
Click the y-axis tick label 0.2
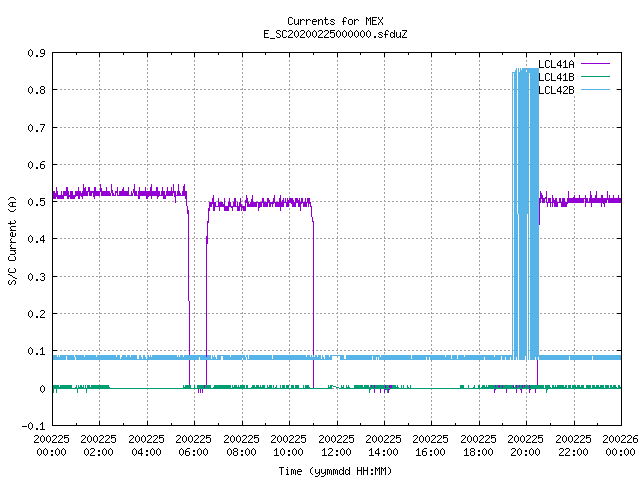36,314
